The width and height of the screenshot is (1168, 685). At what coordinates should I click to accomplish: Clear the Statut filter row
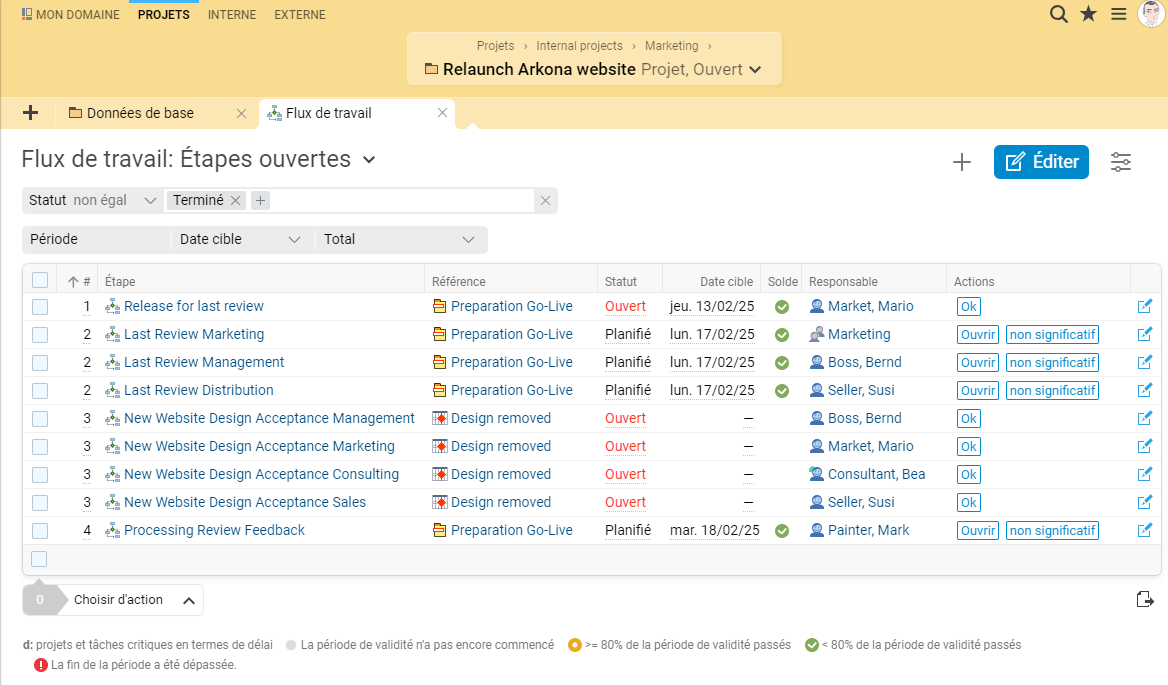click(x=545, y=200)
